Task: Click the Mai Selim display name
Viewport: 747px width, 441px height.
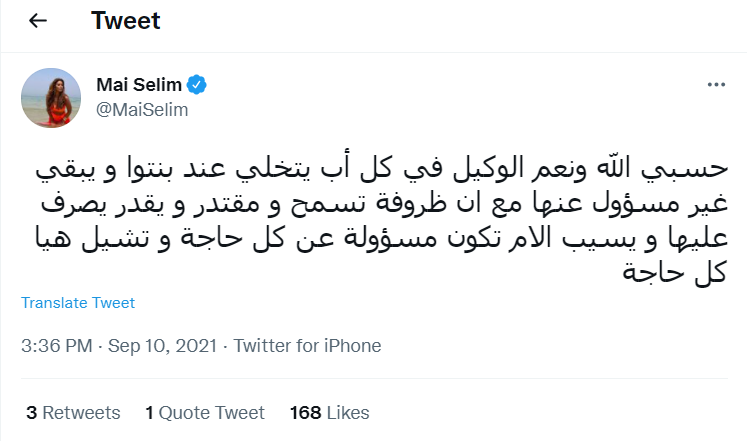Action: tap(138, 87)
